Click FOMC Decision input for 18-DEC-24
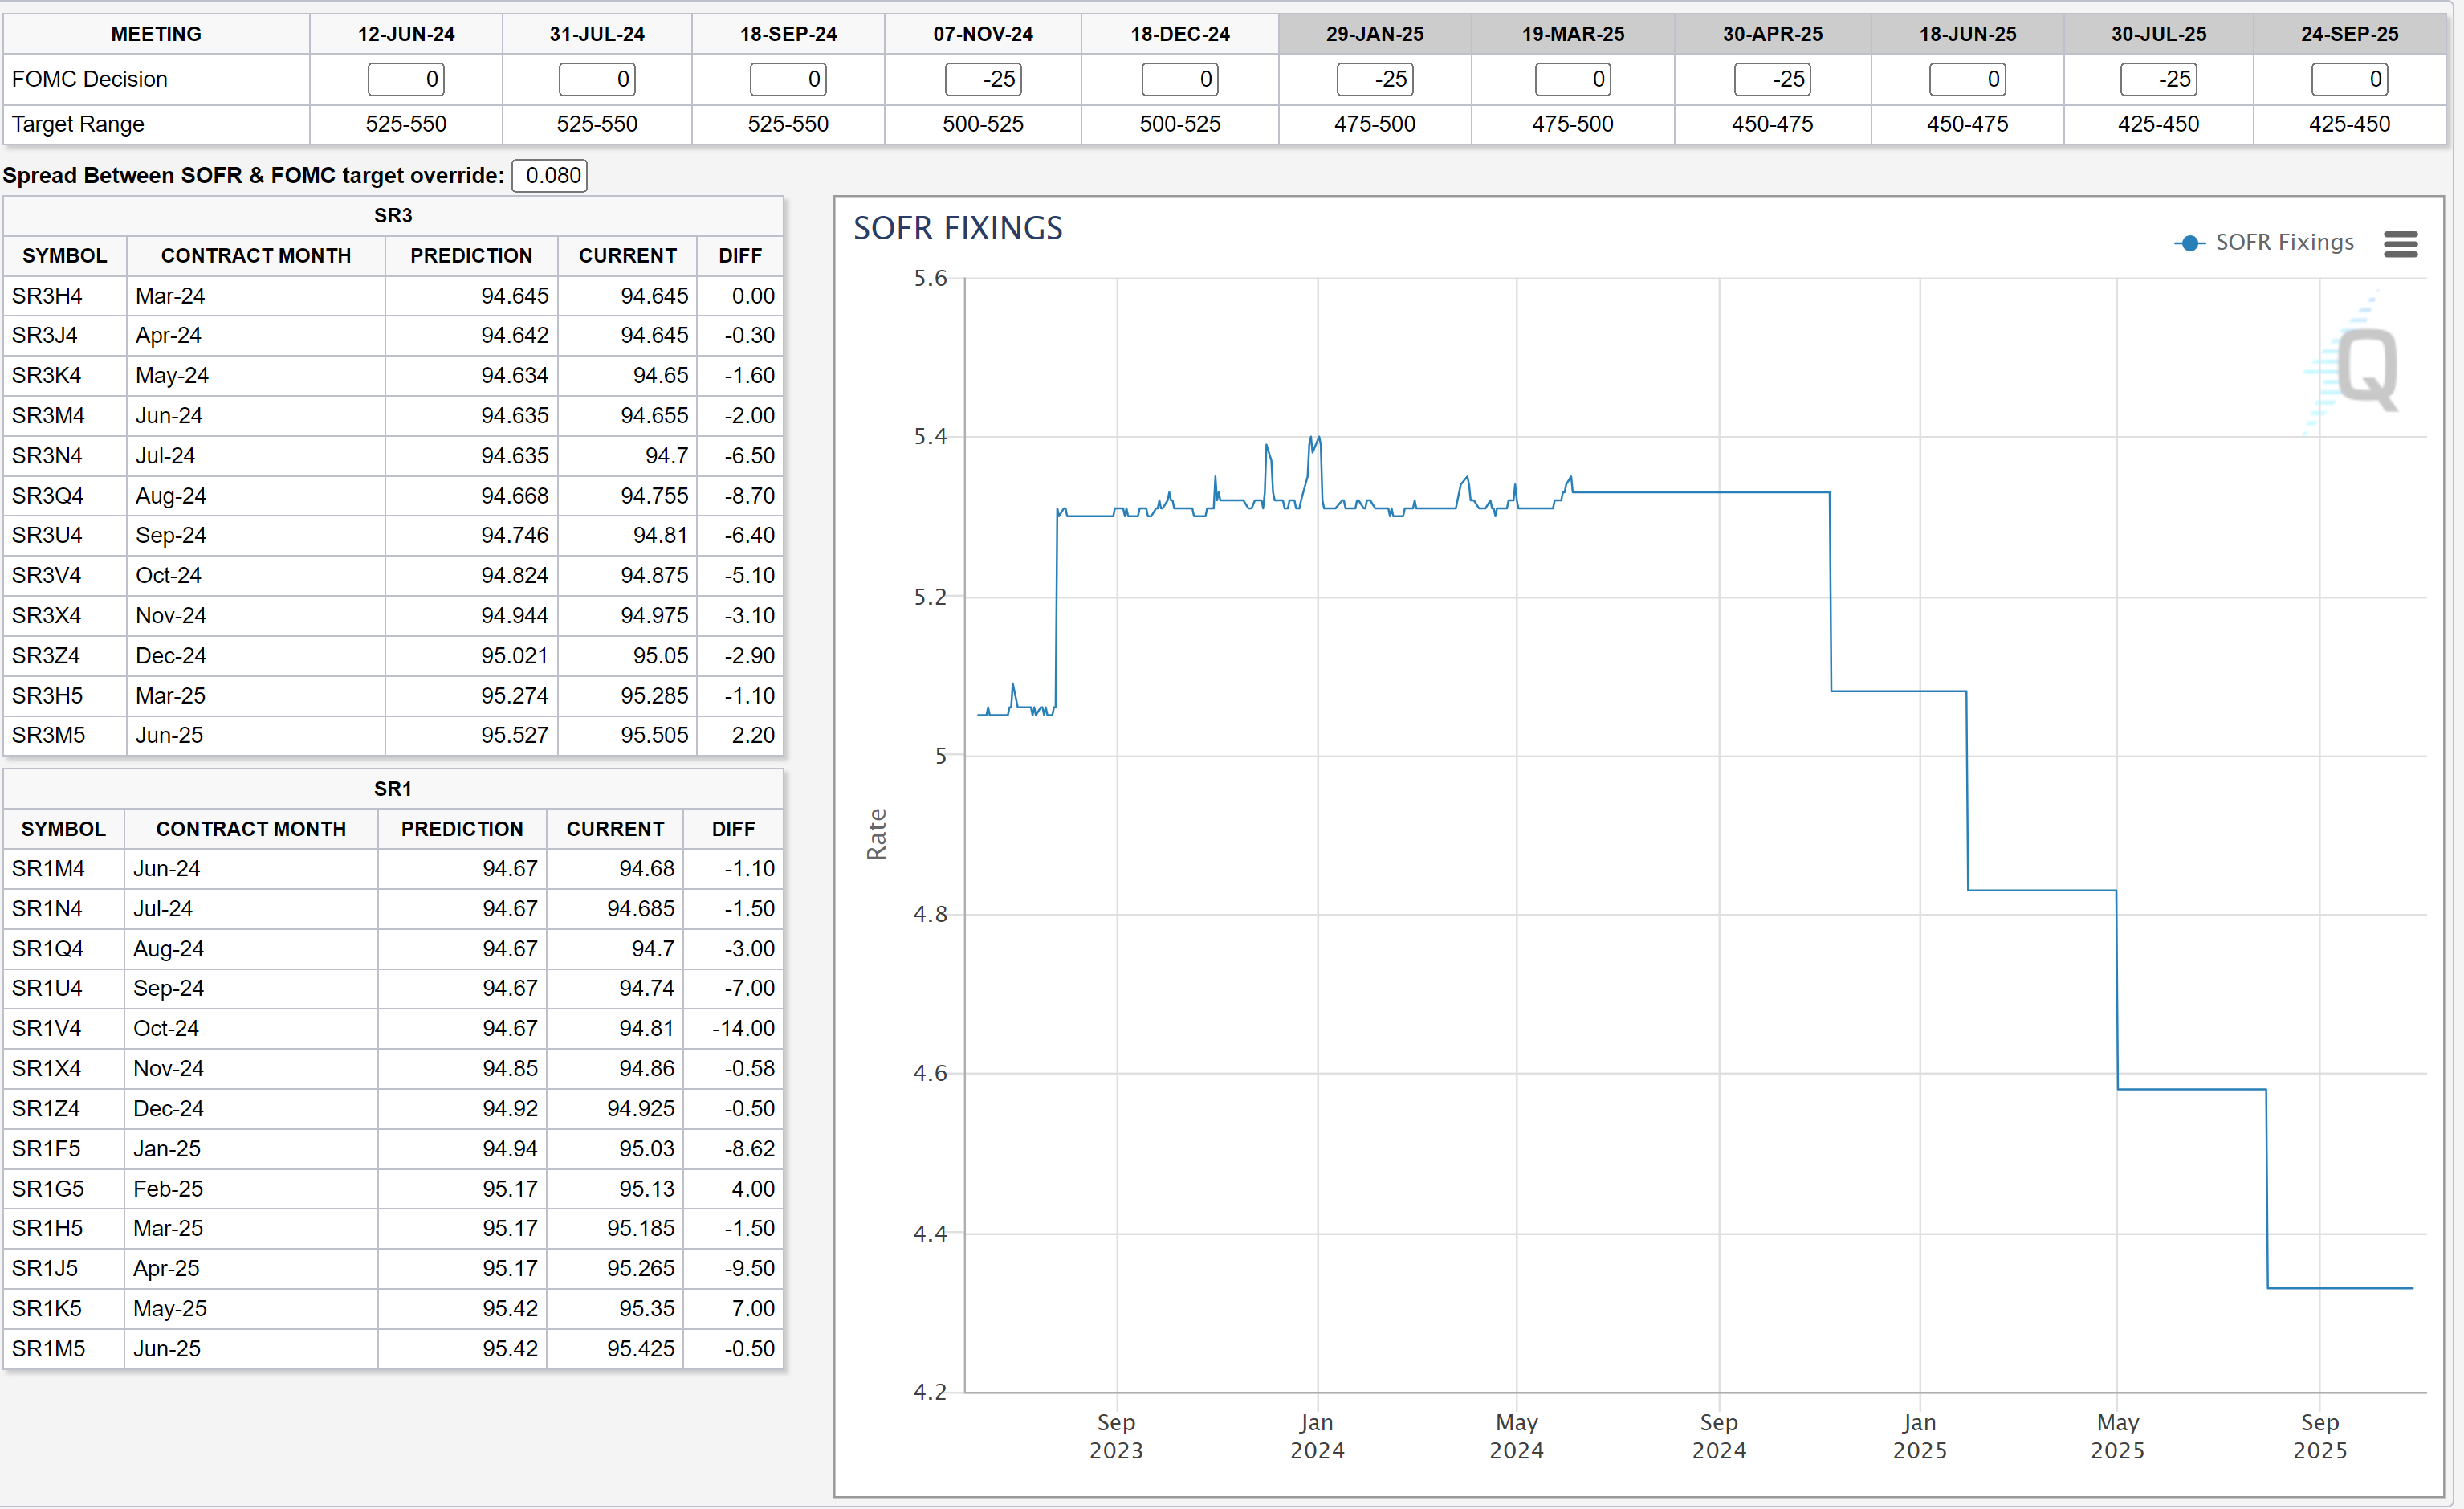The width and height of the screenshot is (2464, 1509). pyautogui.click(x=1180, y=79)
